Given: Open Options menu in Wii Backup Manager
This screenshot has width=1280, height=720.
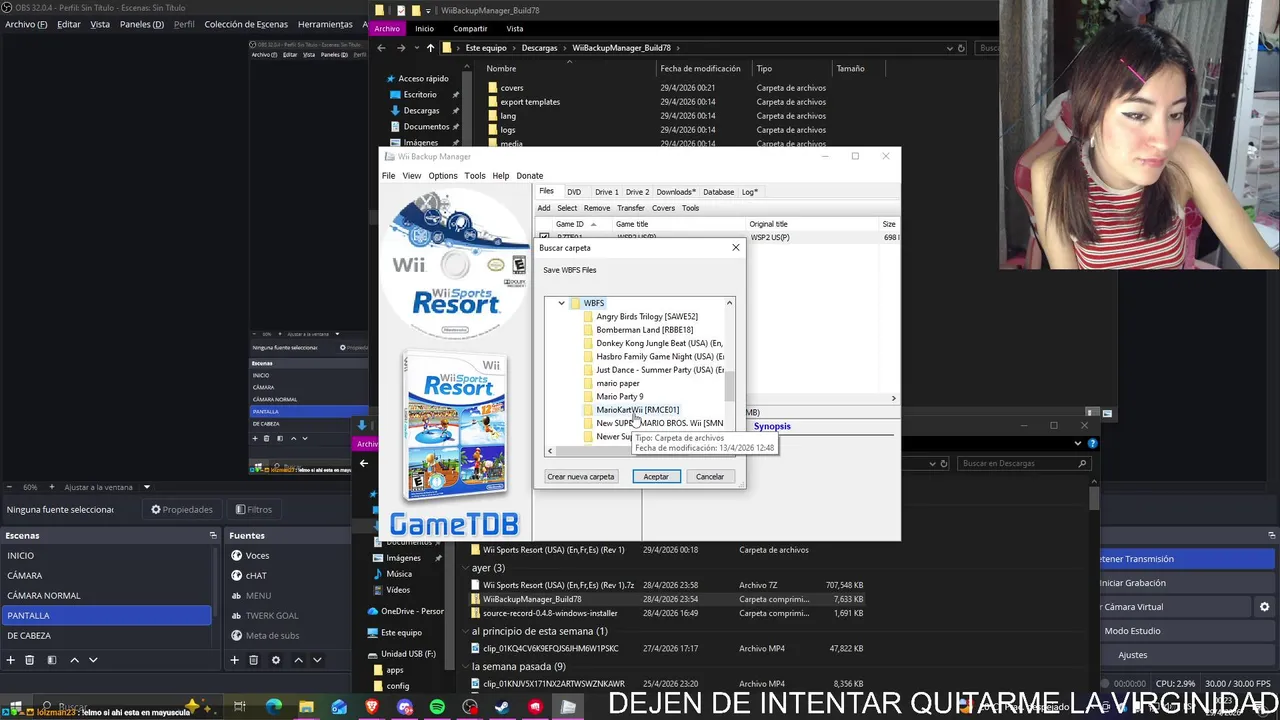Looking at the screenshot, I should click(x=443, y=176).
